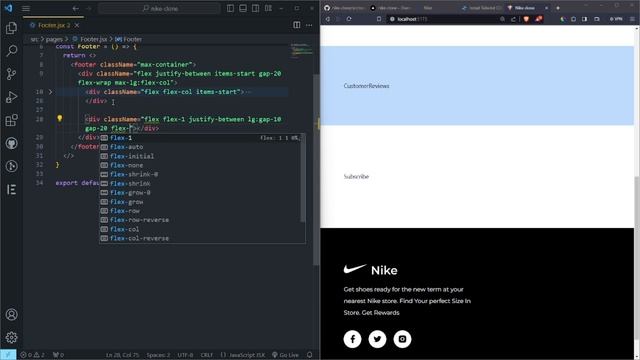Click the suggestion list scrollbar
Image resolution: width=640 pixels, height=360 pixels.
[x=303, y=178]
